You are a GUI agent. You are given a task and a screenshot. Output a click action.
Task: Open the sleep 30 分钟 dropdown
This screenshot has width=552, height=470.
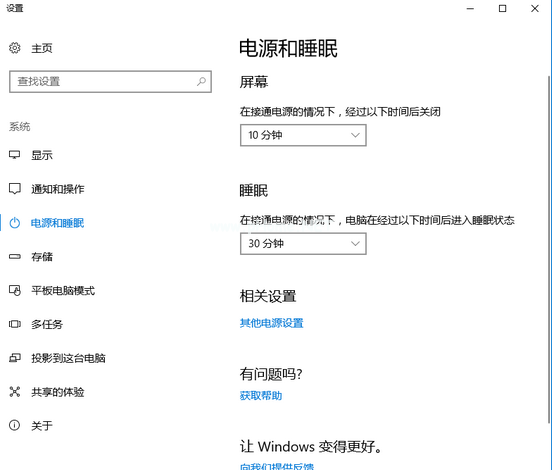pyautogui.click(x=303, y=244)
